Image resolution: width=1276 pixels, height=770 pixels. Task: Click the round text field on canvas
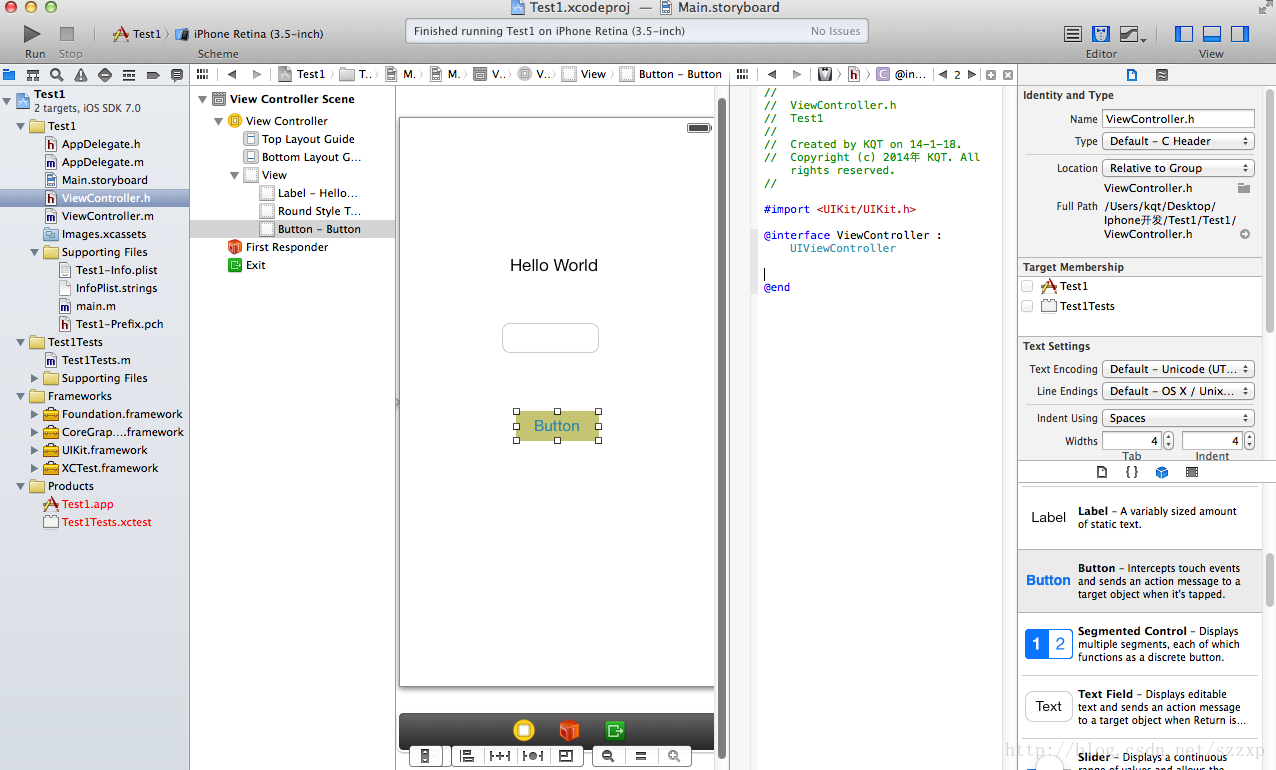[x=550, y=338]
